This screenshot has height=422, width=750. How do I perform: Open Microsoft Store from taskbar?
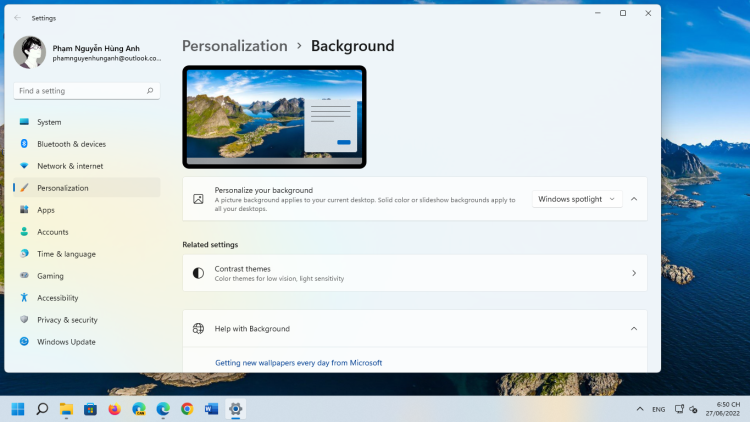coord(90,409)
